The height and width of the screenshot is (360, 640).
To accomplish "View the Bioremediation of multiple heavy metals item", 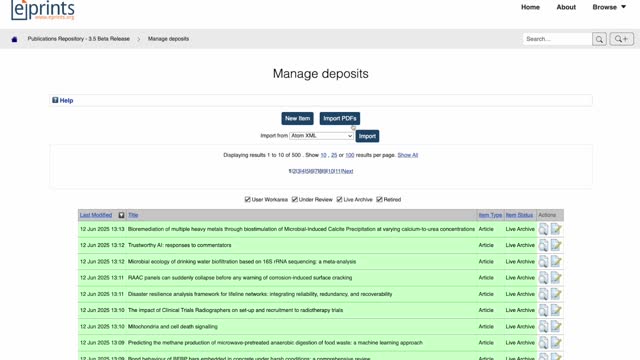I will point(543,229).
